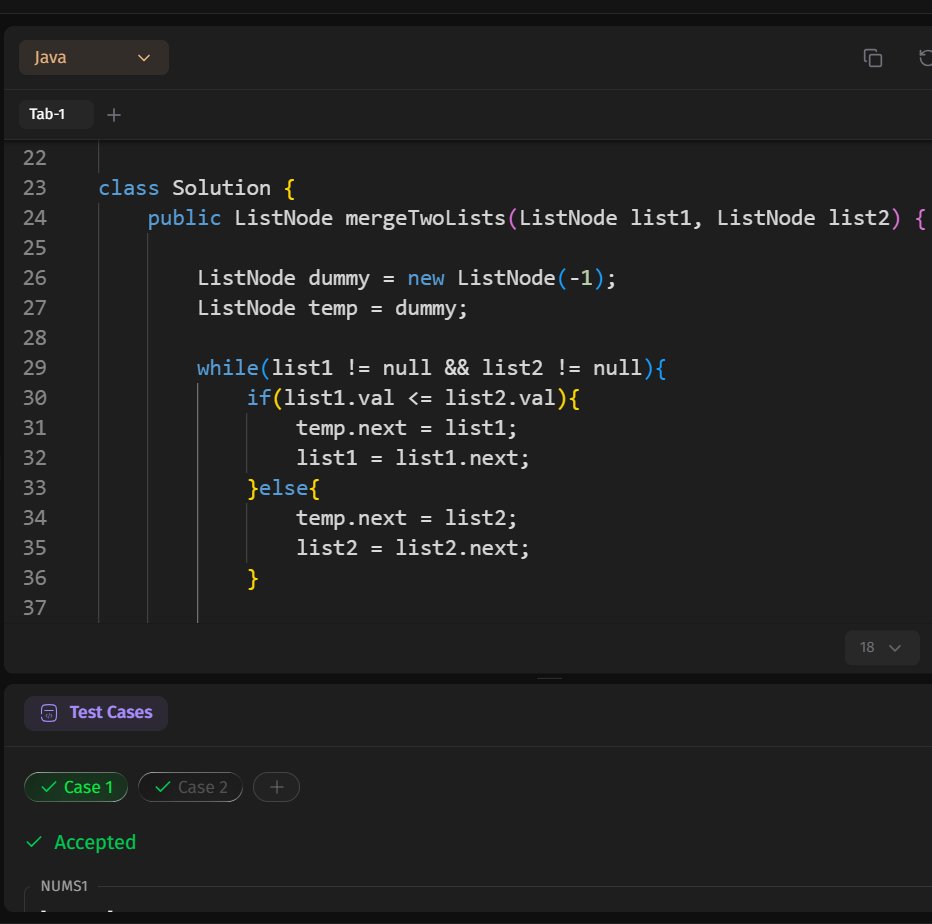This screenshot has width=932, height=924.
Task: Add a new editor tab with the plus
Action: (114, 115)
